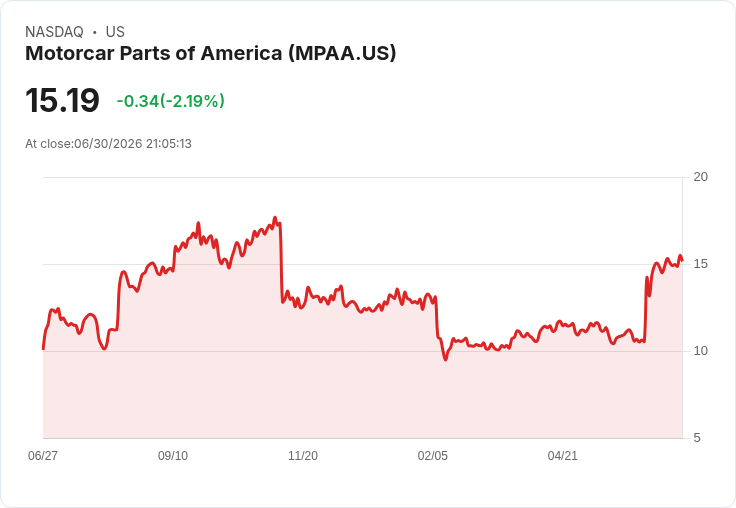Click the At close timestamp text
This screenshot has height=508, width=736.
coord(108,144)
